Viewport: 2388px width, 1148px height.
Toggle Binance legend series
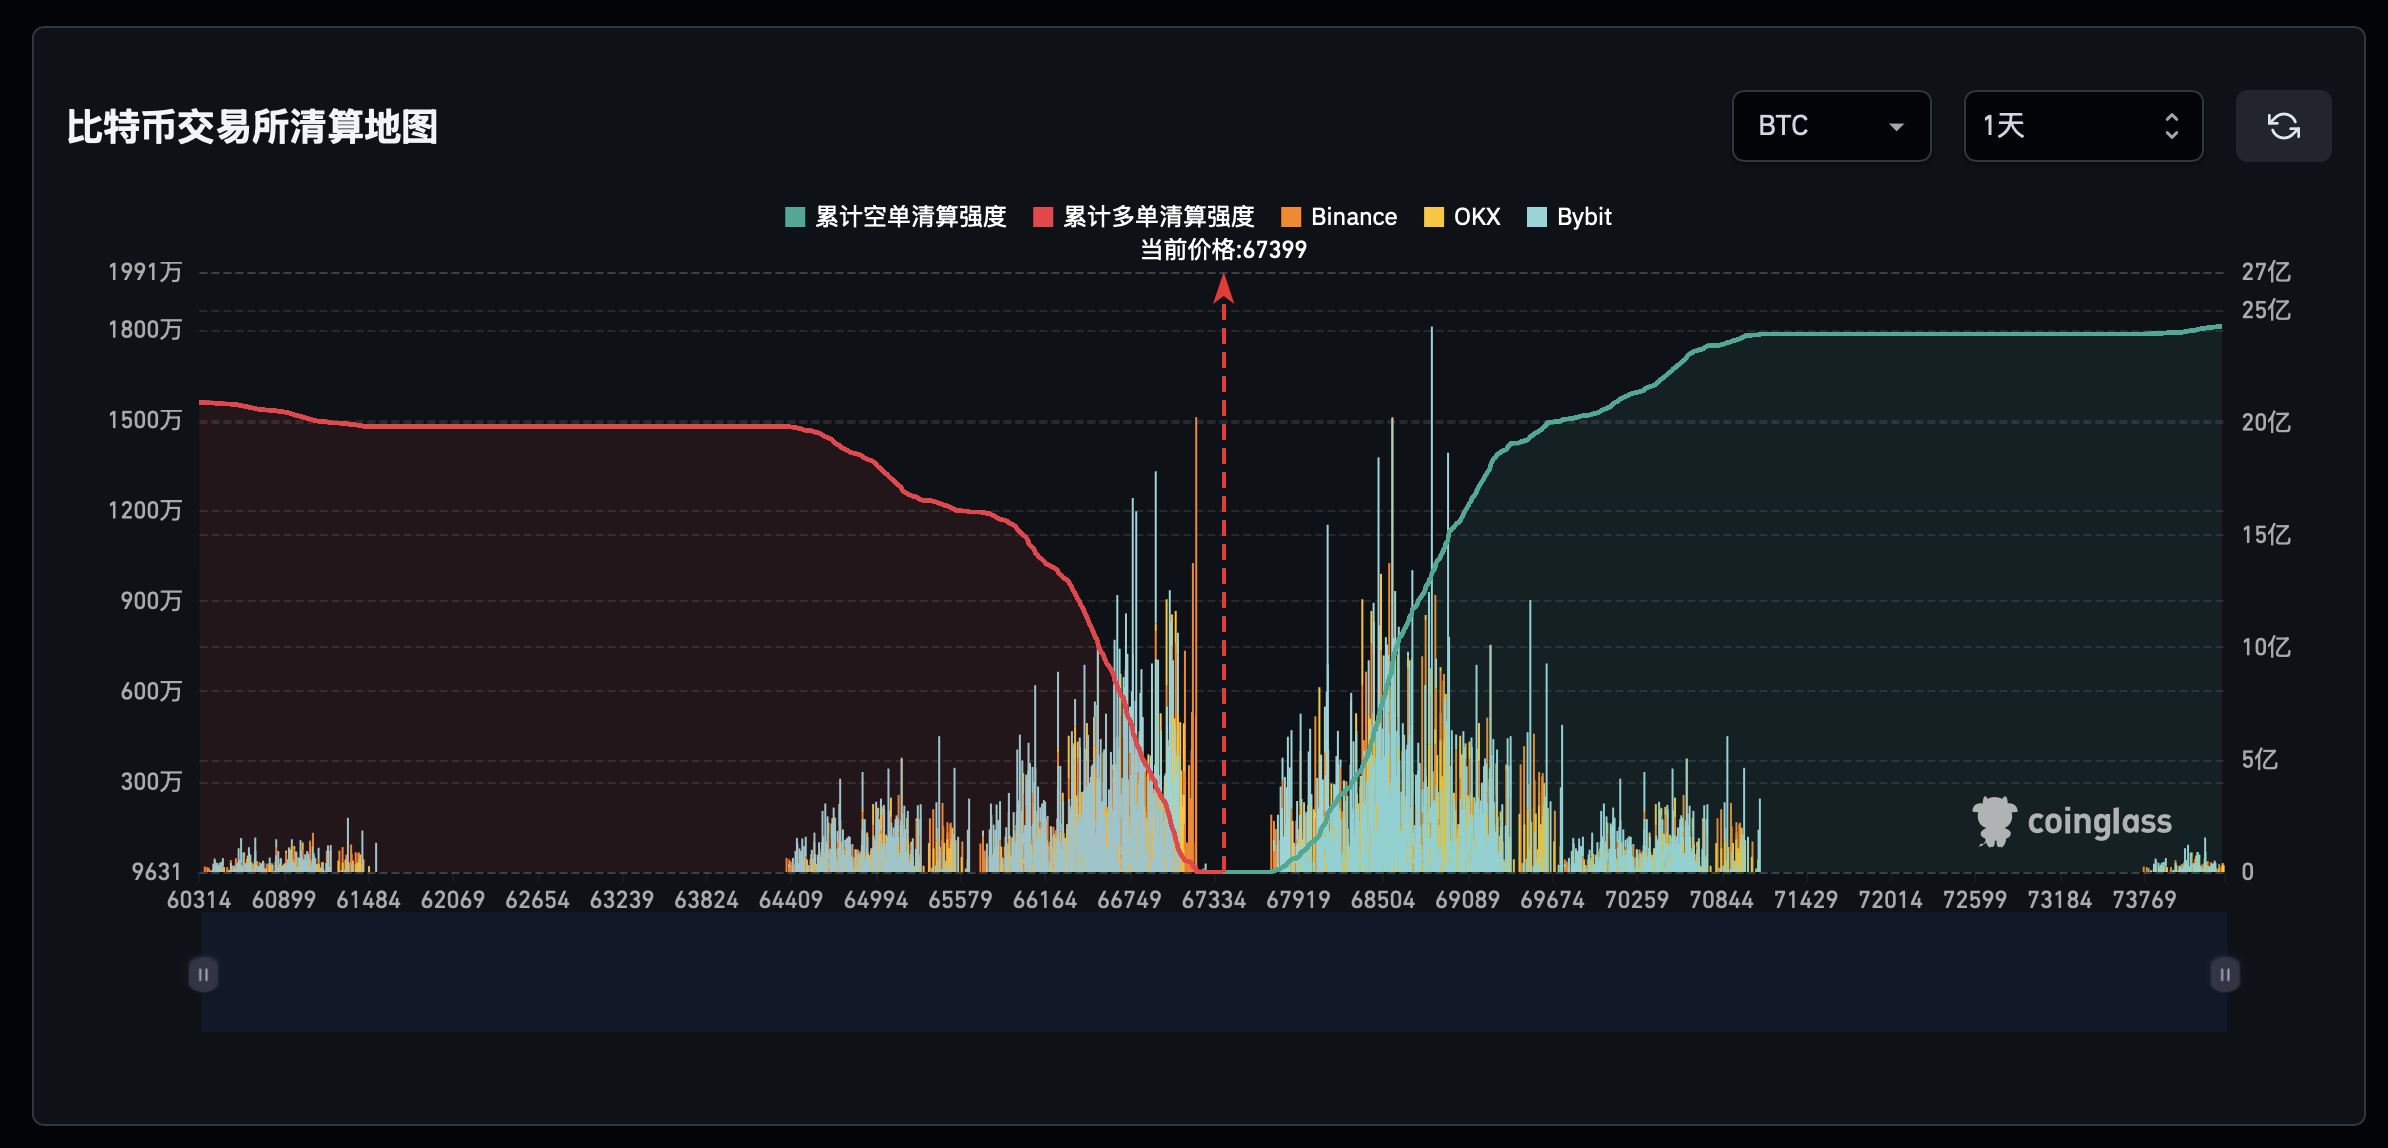pyautogui.click(x=1339, y=217)
